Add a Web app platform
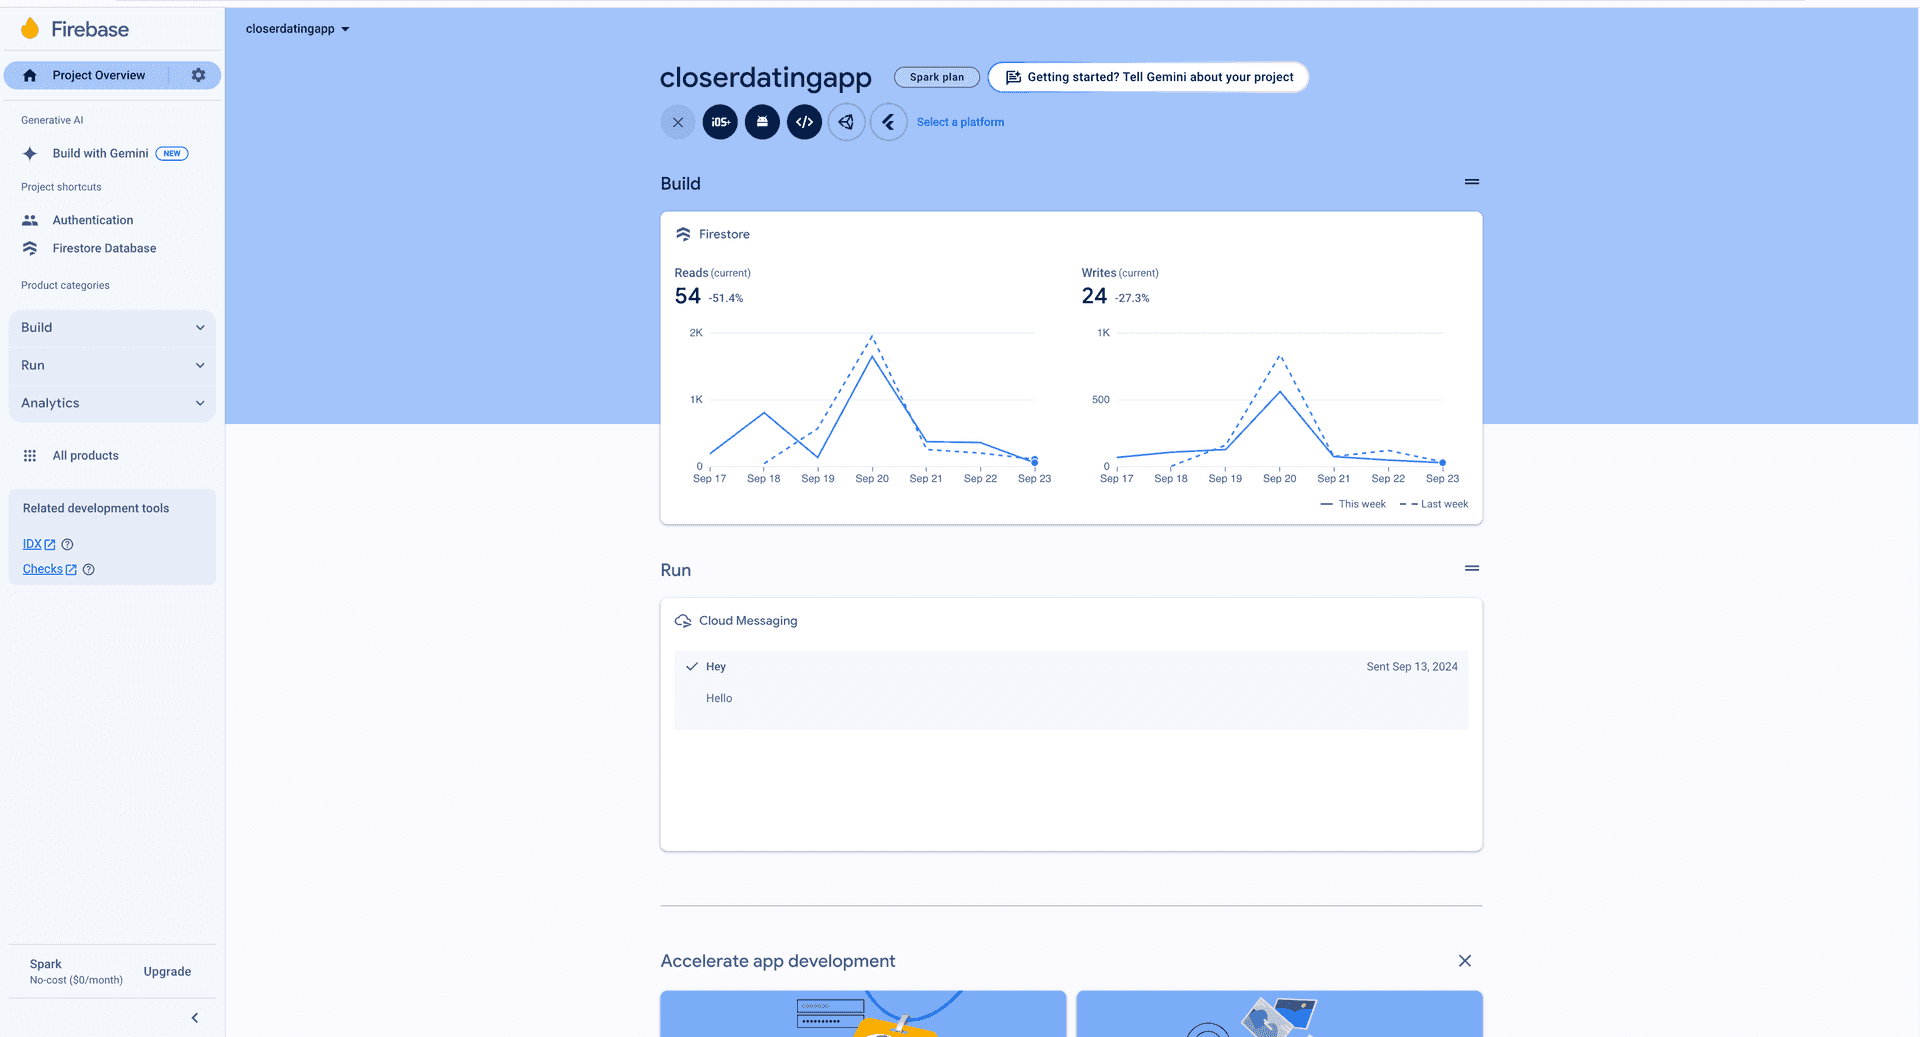This screenshot has height=1037, width=1920. [x=804, y=122]
